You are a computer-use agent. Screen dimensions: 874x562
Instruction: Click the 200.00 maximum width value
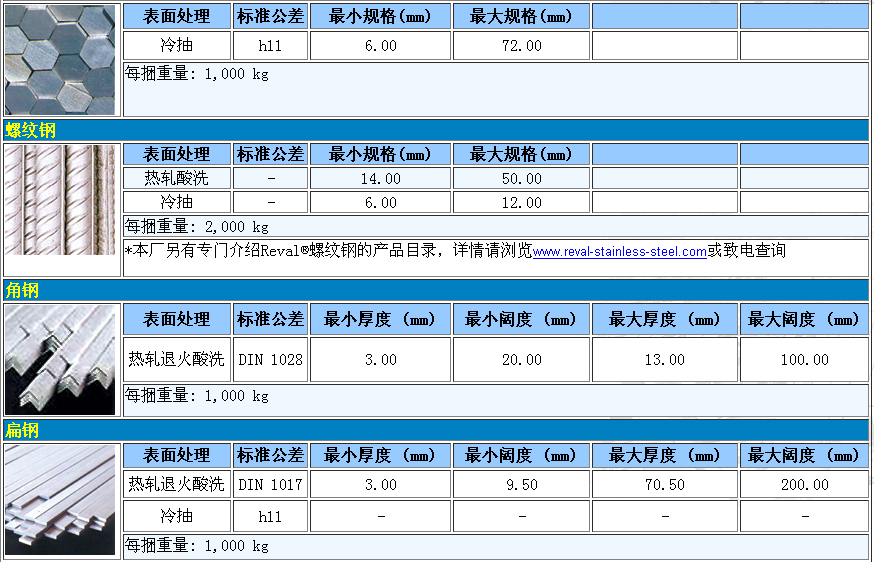pyautogui.click(x=804, y=485)
